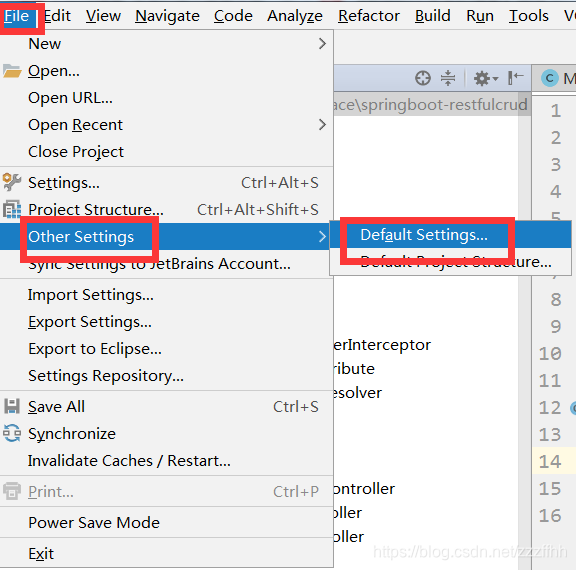This screenshot has height=570, width=576.
Task: Open the Navigate menu
Action: (167, 16)
